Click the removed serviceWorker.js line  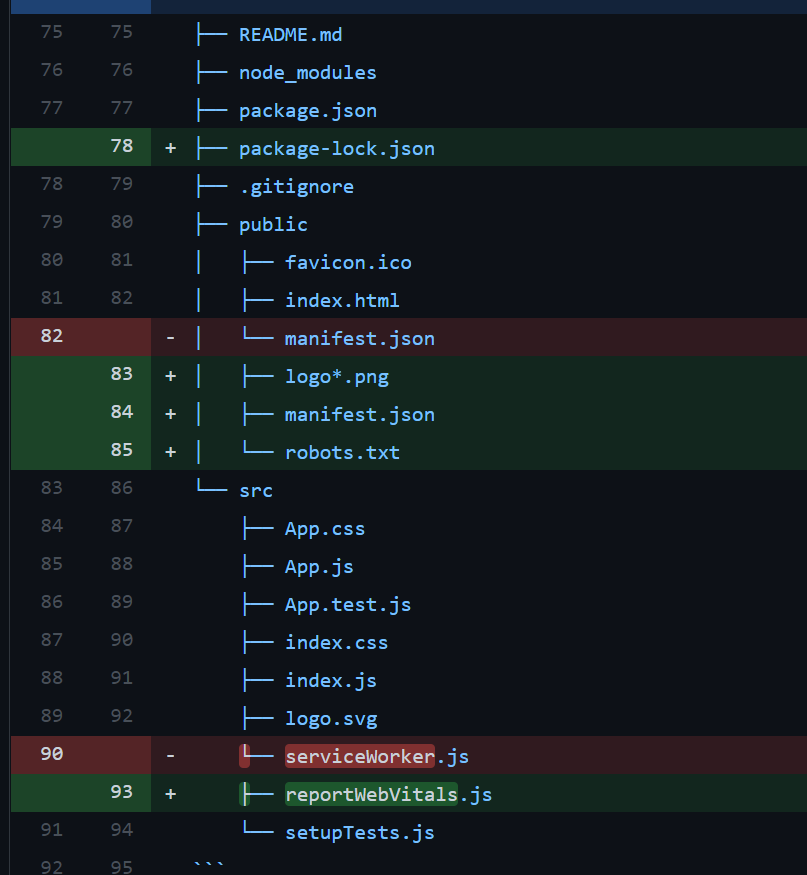pos(377,756)
